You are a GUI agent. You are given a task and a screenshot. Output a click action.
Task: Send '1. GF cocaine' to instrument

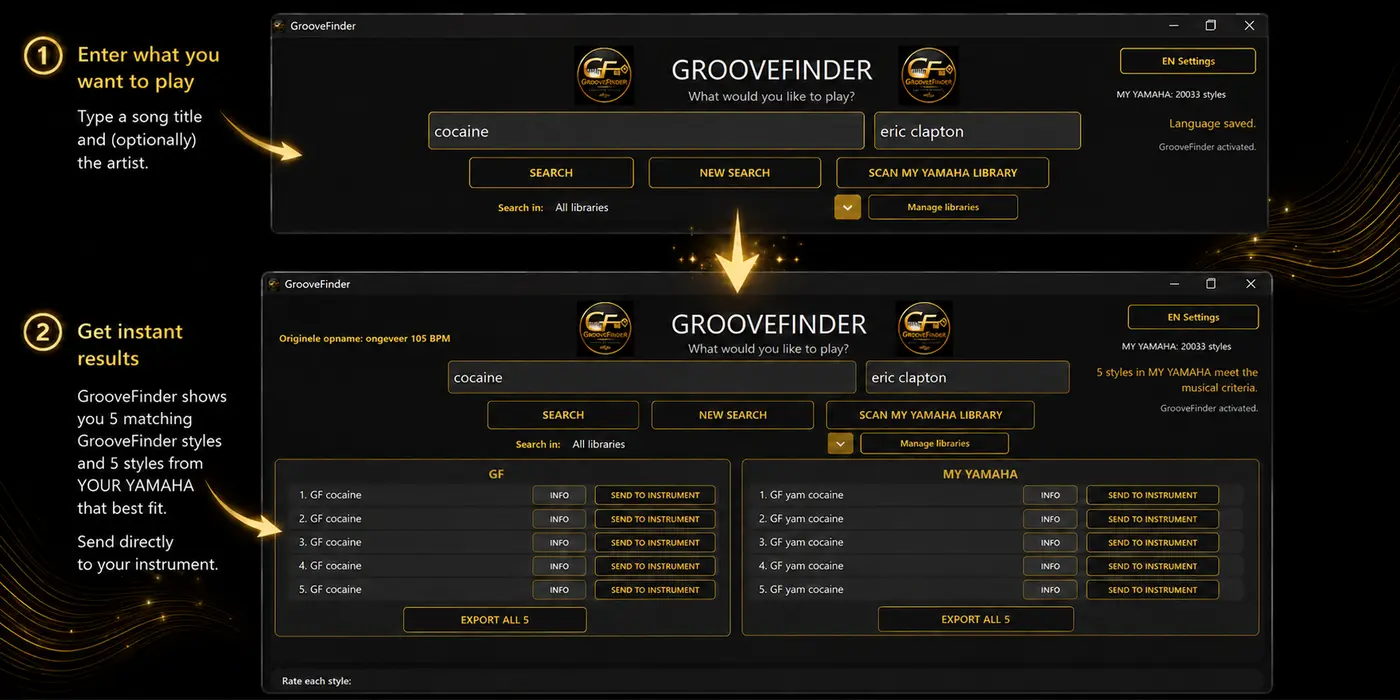[x=655, y=495]
